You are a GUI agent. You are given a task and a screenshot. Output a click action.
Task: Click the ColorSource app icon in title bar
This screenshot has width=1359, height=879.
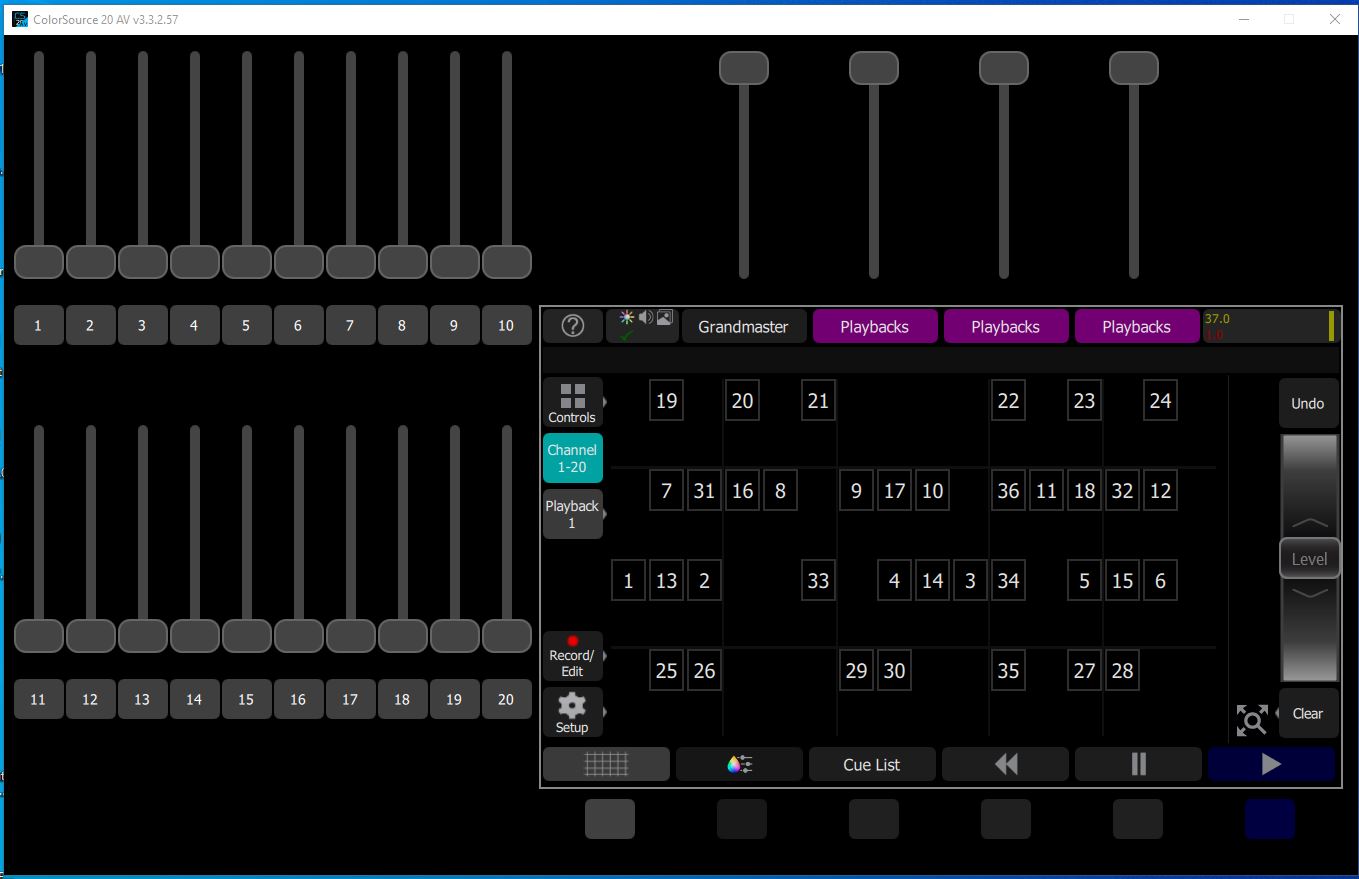(x=20, y=19)
